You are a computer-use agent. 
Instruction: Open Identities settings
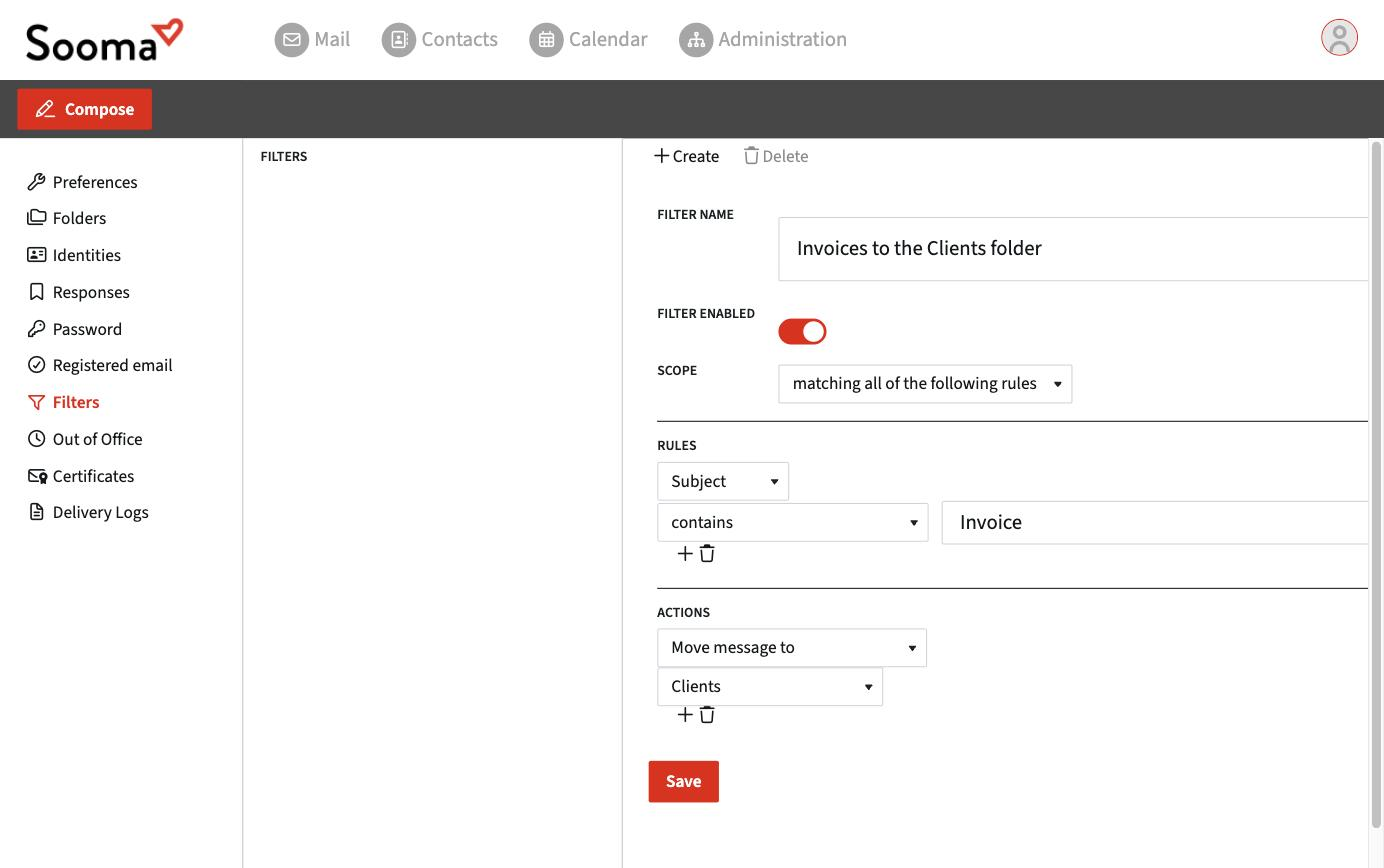point(74,255)
